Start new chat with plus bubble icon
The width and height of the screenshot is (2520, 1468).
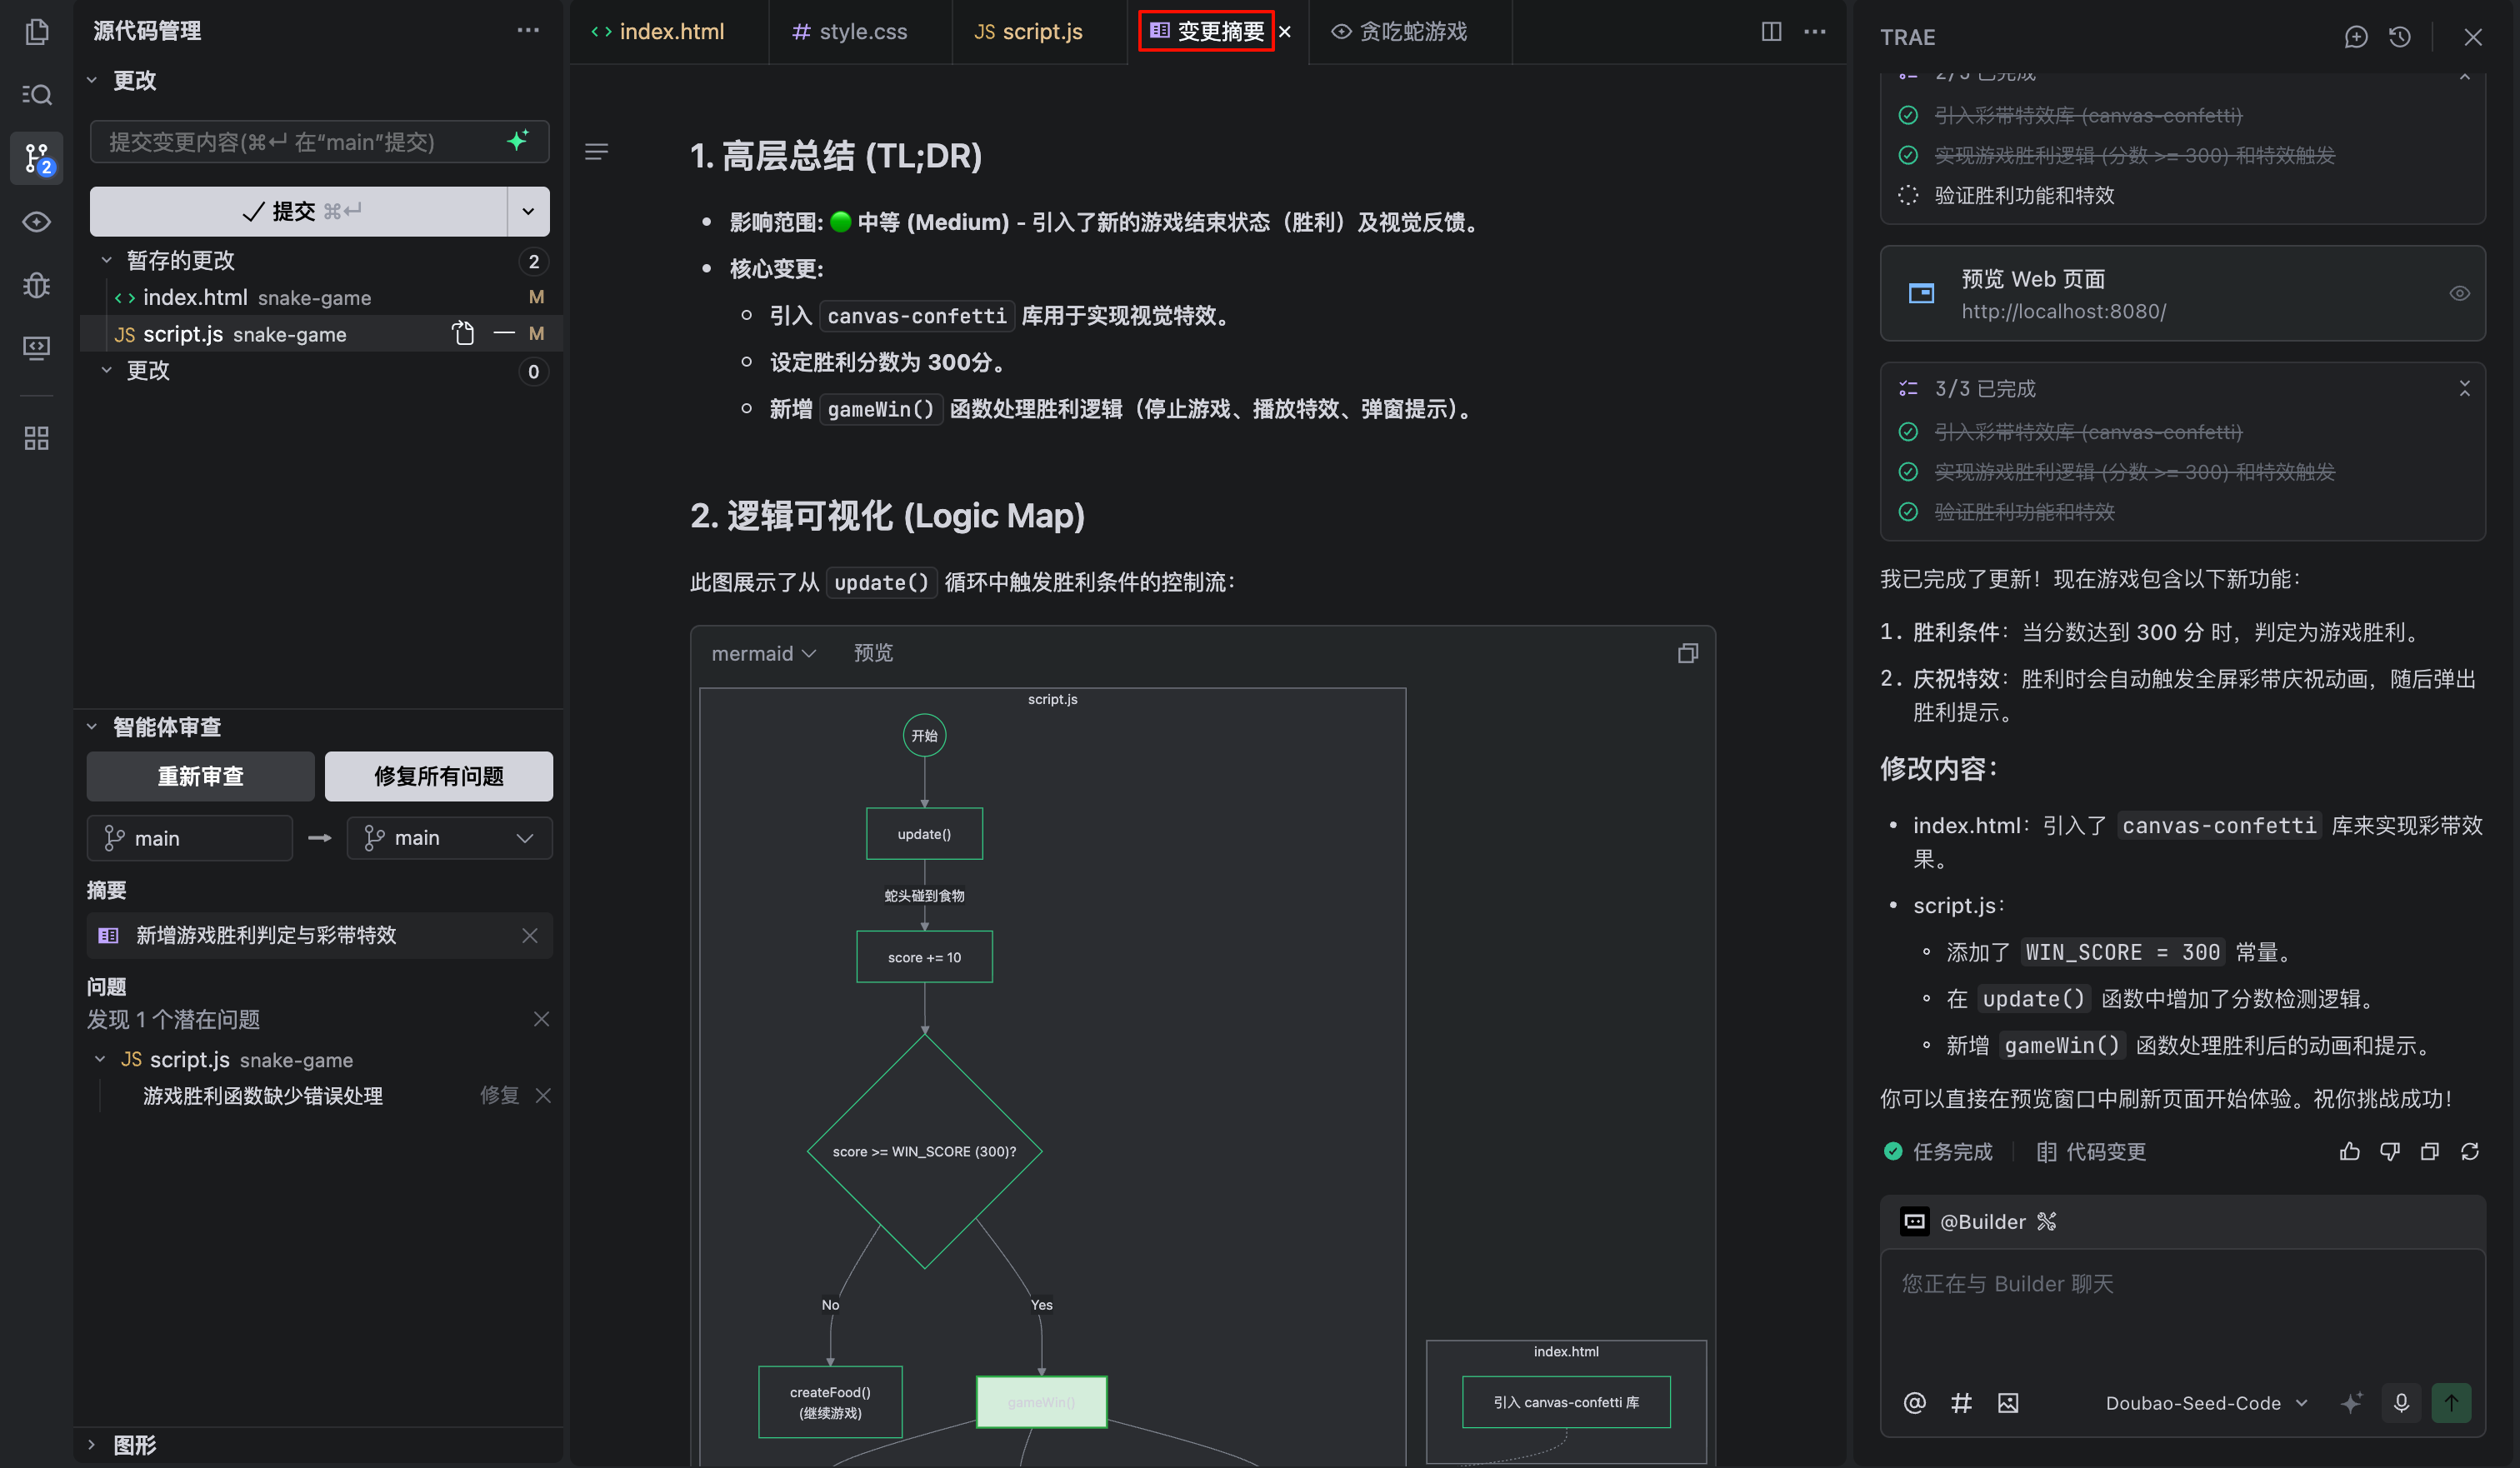click(2356, 37)
